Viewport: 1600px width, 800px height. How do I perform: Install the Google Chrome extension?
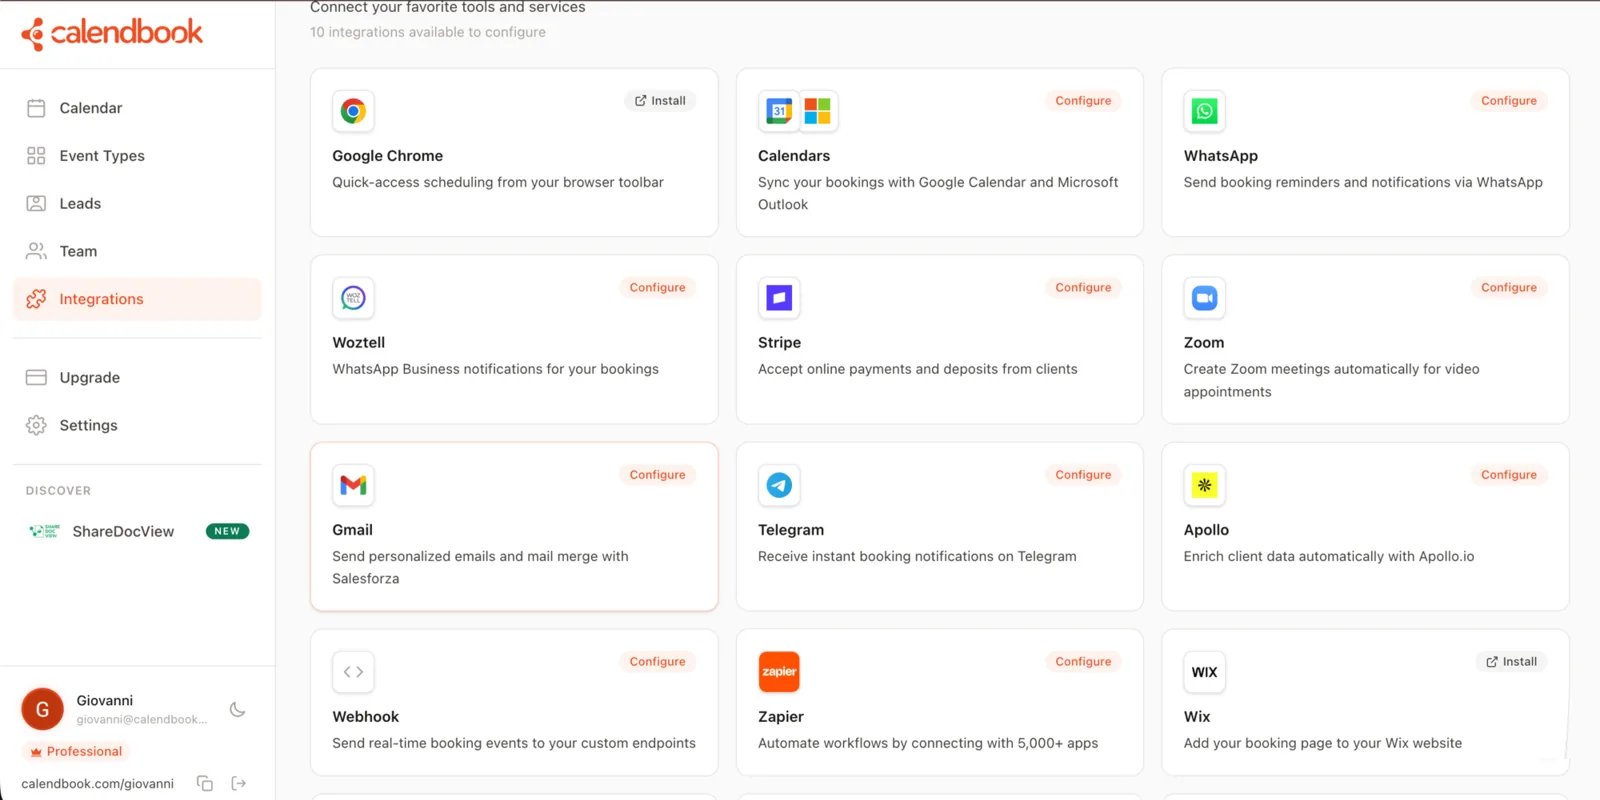tap(661, 101)
